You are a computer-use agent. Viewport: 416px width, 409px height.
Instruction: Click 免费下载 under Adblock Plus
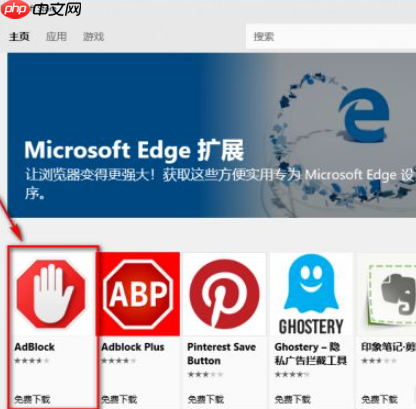coord(119,399)
